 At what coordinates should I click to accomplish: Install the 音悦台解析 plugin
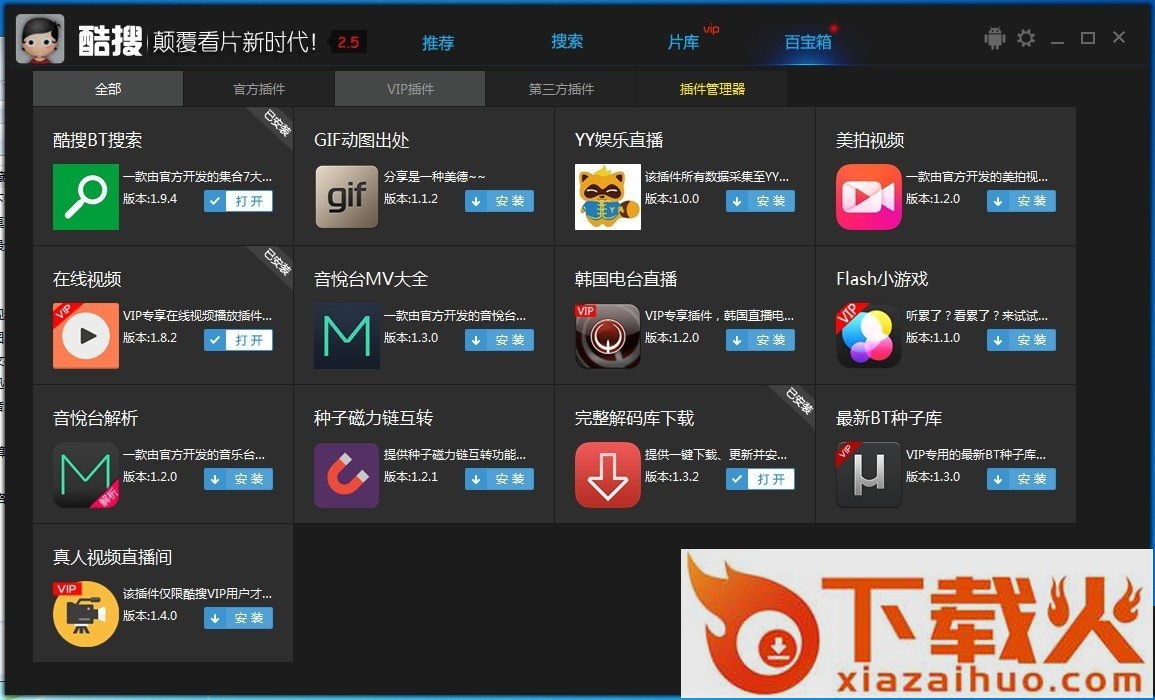[x=239, y=479]
